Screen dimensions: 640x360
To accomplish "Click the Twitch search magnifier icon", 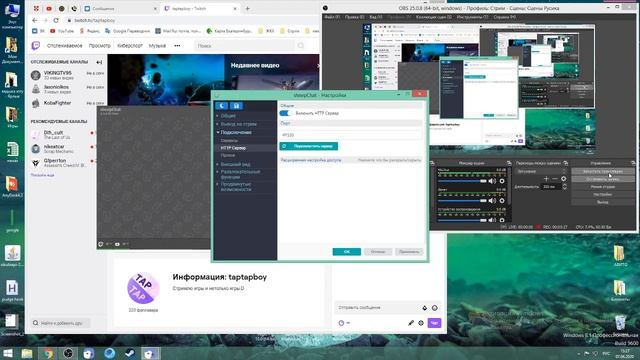I will click(x=301, y=46).
